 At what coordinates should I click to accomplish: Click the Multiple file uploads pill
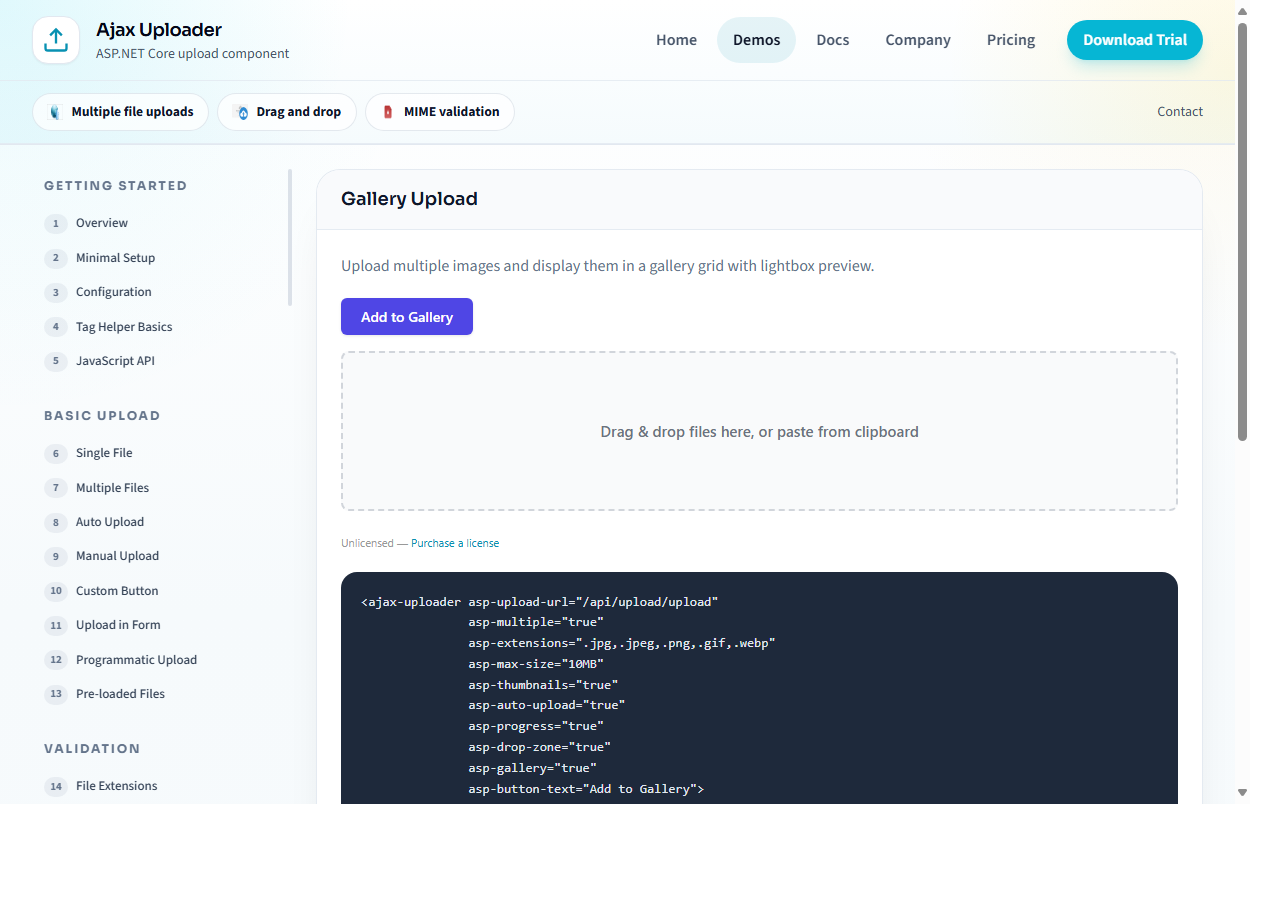[x=121, y=112]
